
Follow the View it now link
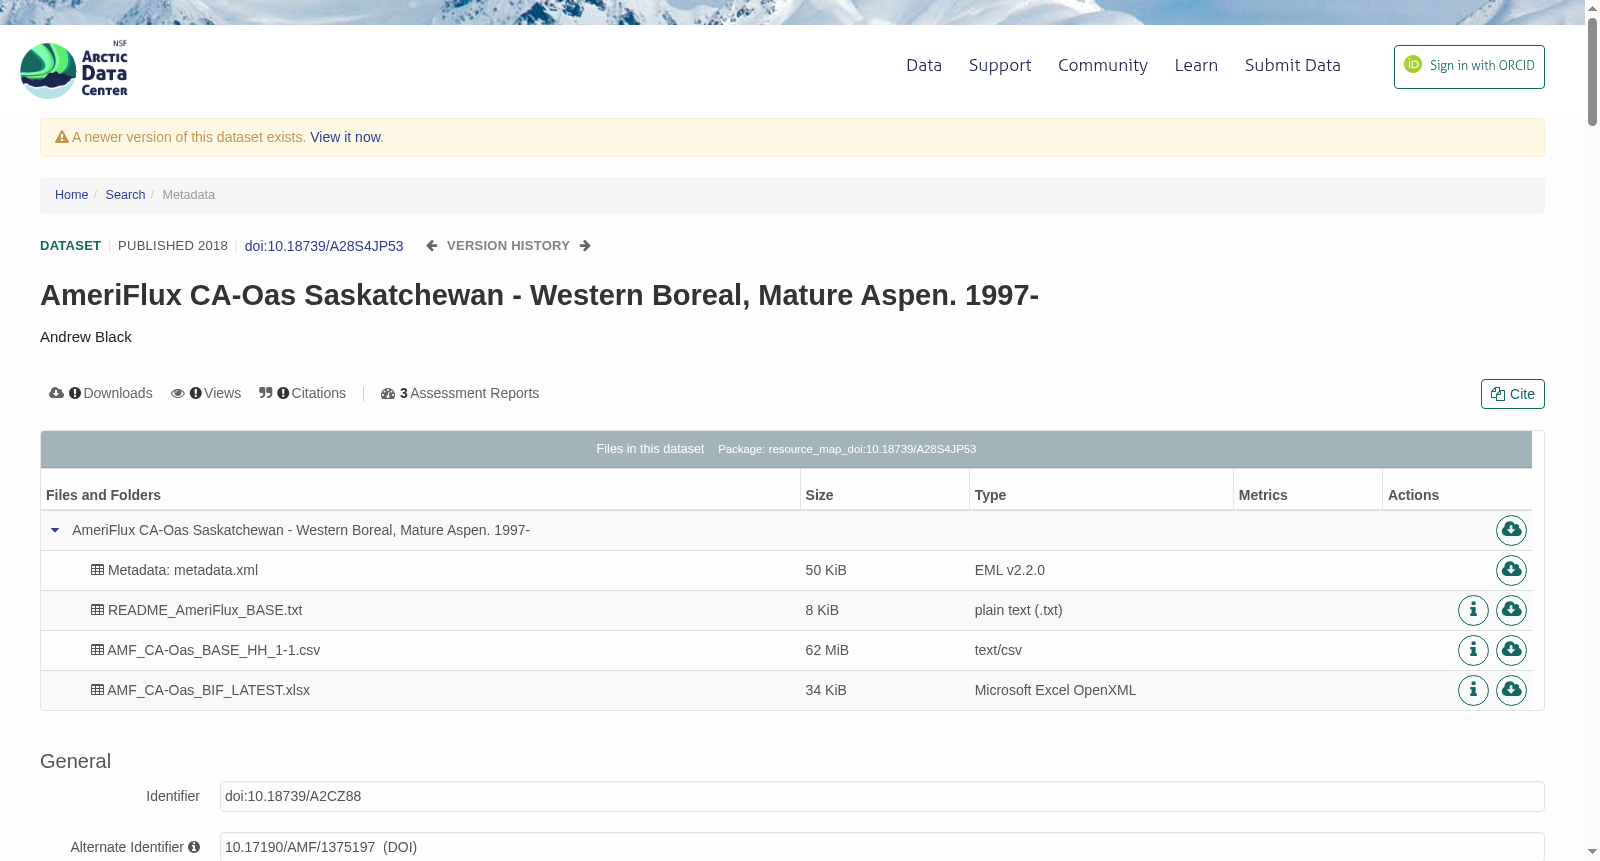point(345,137)
